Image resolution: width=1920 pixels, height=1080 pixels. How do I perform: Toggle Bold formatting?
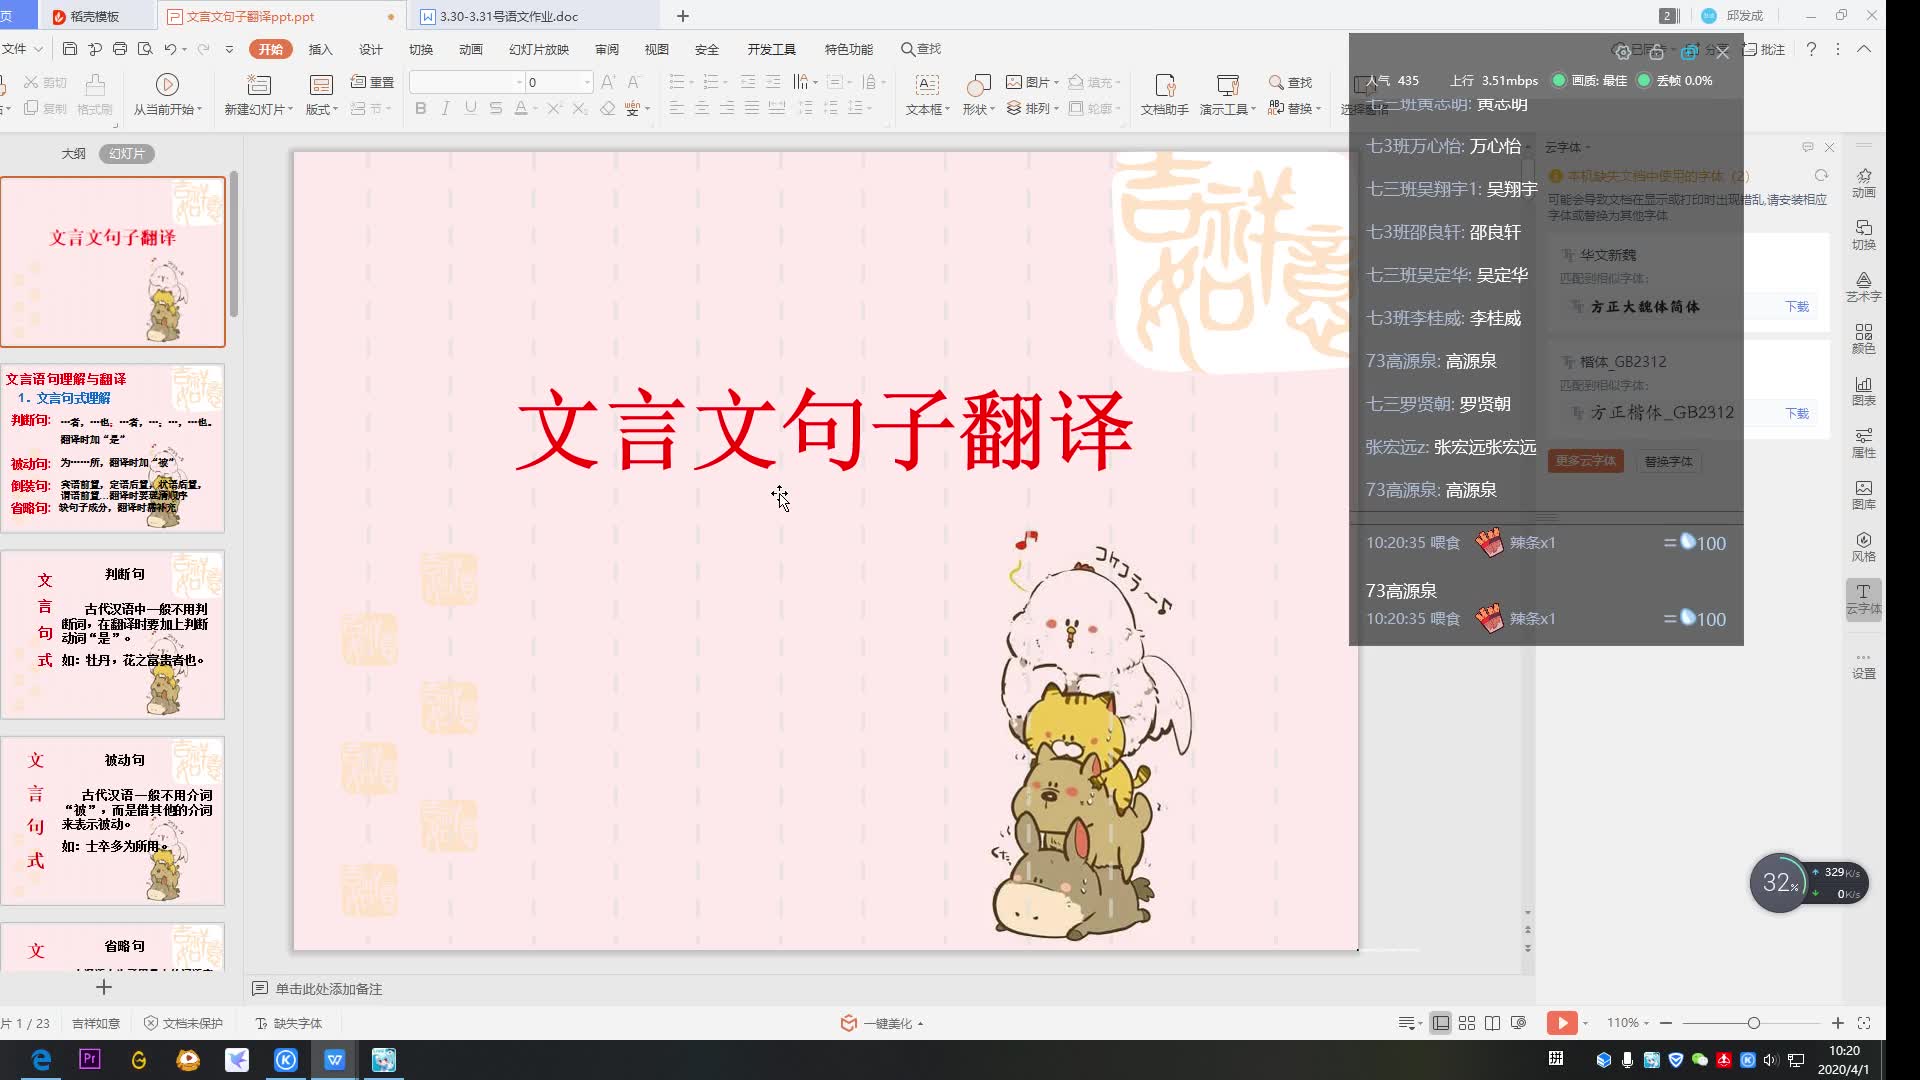421,108
